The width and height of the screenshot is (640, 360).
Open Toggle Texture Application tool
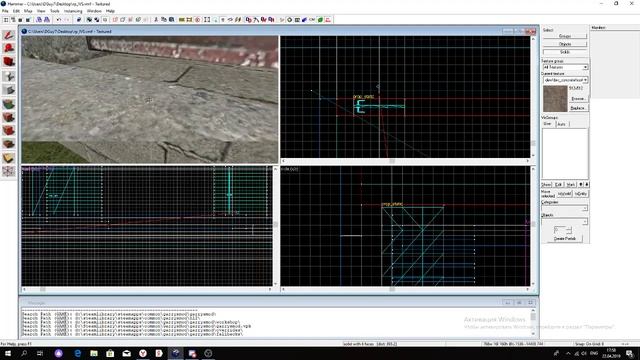point(9,104)
